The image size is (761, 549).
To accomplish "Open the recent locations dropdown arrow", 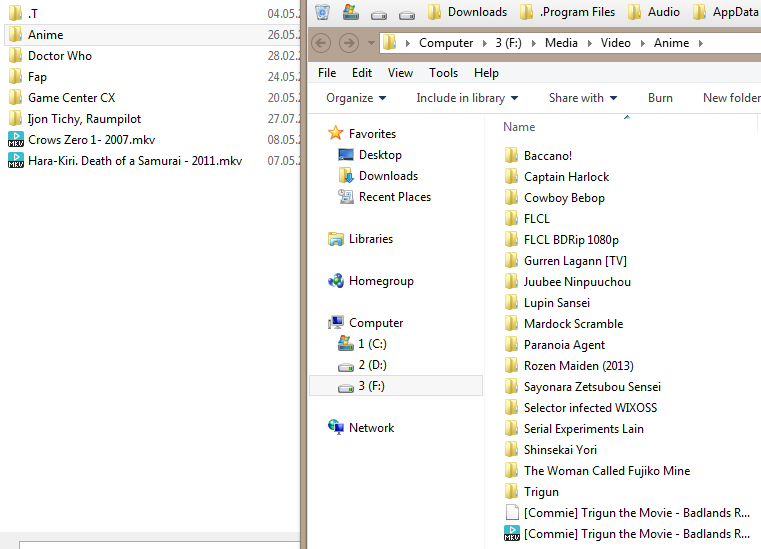I will point(371,43).
